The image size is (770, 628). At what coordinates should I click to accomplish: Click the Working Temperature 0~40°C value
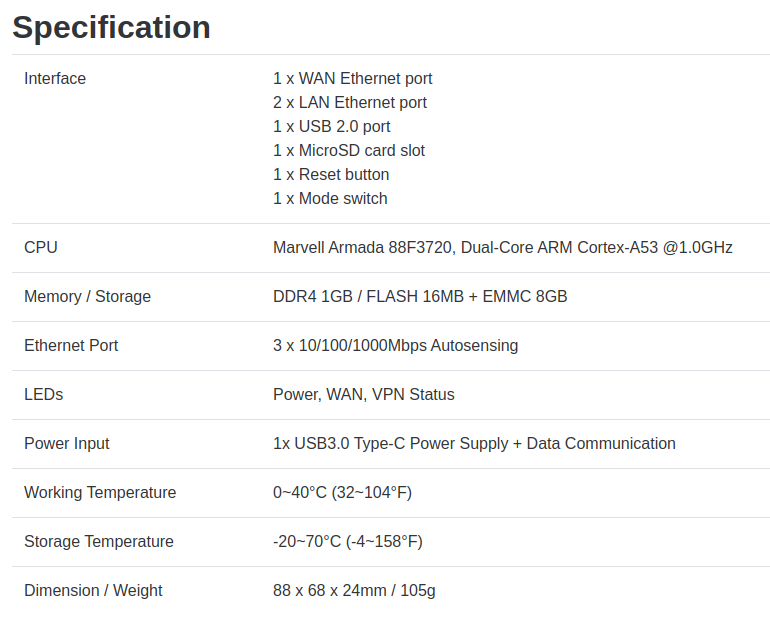pyautogui.click(x=342, y=492)
